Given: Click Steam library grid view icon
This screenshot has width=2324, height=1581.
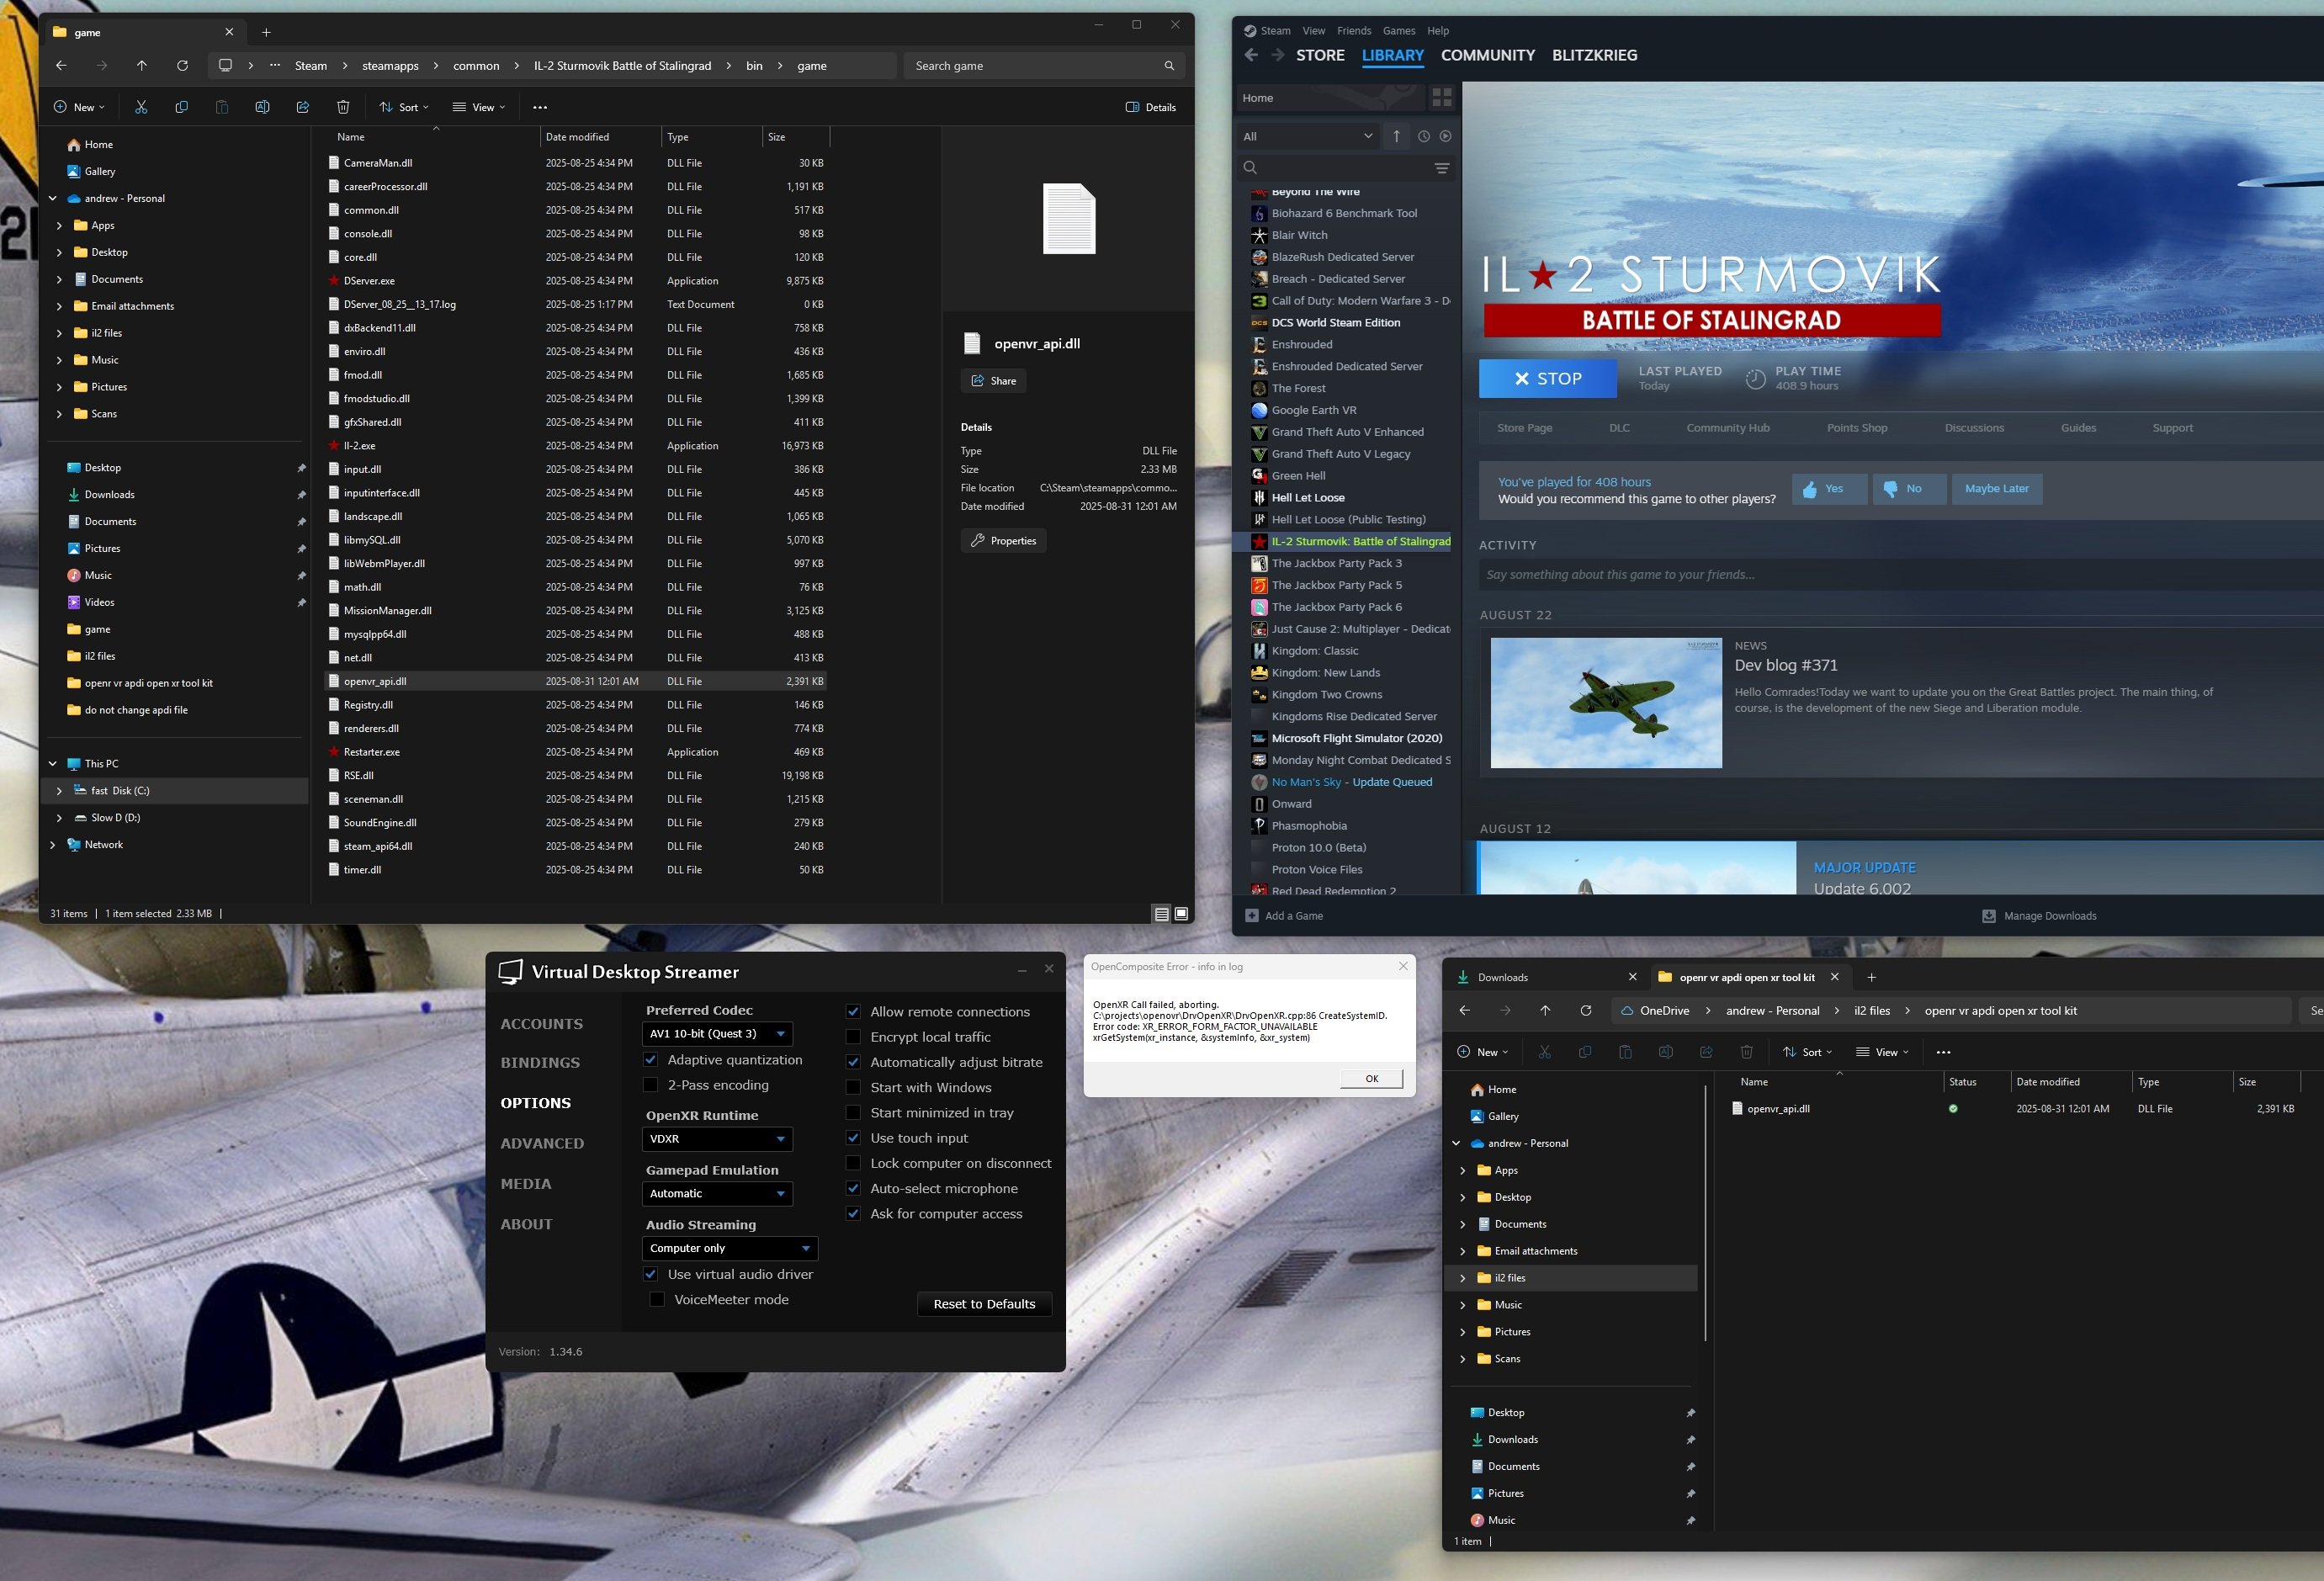Looking at the screenshot, I should pyautogui.click(x=1441, y=98).
